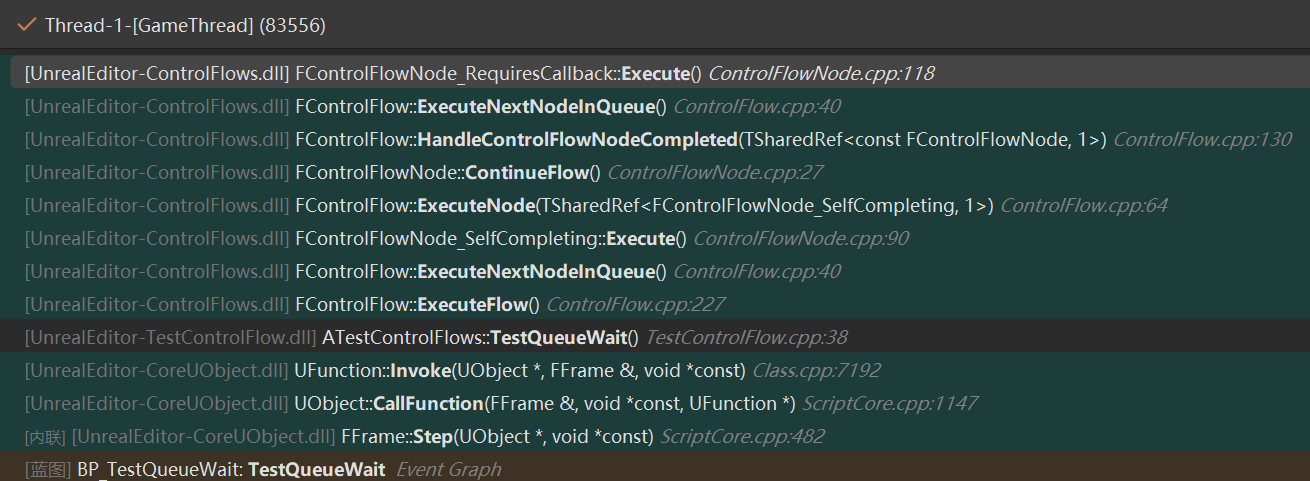1310x481 pixels.
Task: Click the ControlFlow.cpp:130 file reference
Action: [1201, 140]
